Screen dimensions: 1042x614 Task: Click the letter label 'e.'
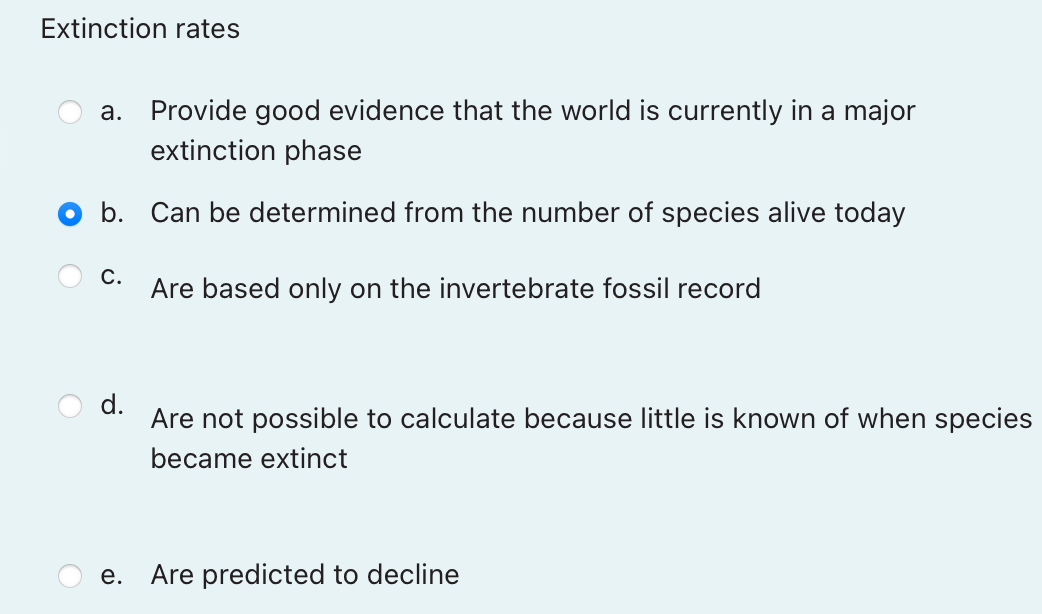112,575
